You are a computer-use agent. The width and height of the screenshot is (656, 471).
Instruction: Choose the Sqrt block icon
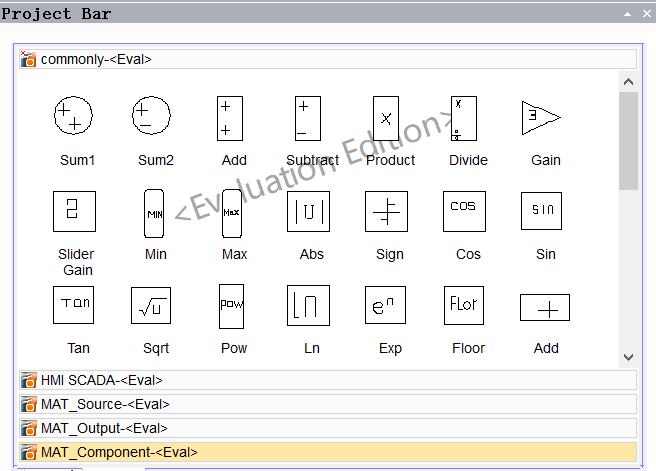click(151, 305)
